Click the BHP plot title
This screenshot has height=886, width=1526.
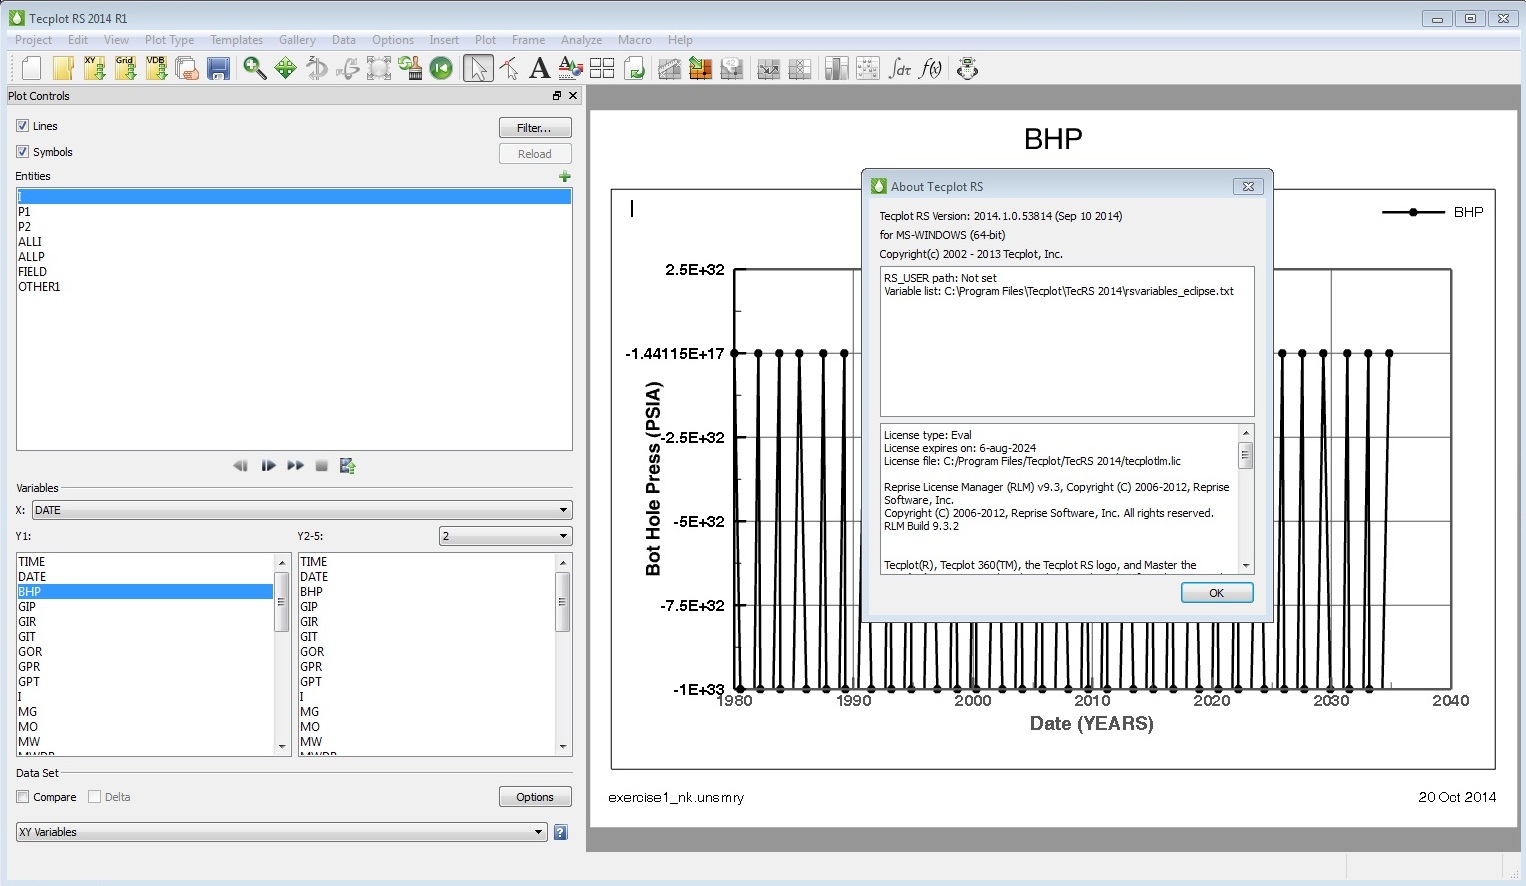[x=1053, y=139]
